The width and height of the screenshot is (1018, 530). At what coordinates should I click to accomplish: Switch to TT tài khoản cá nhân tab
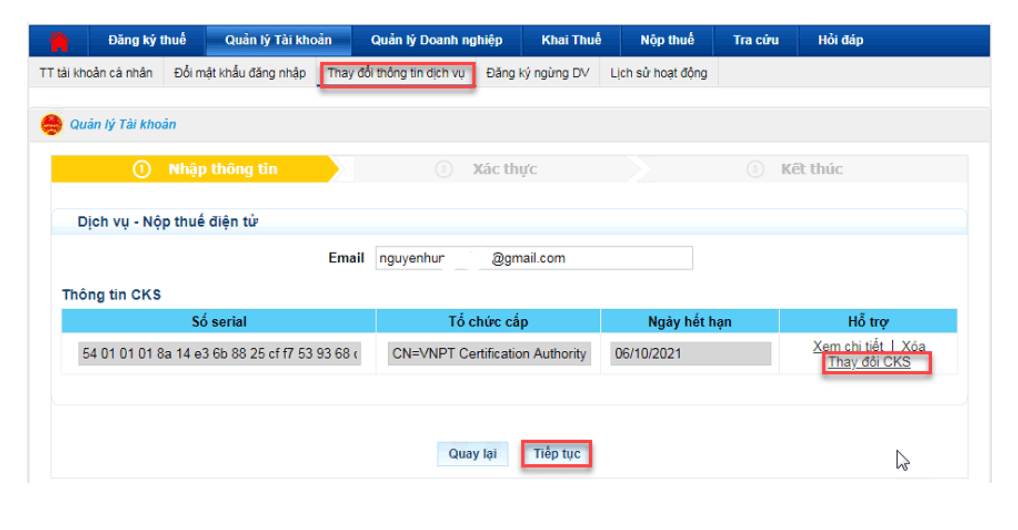96,73
